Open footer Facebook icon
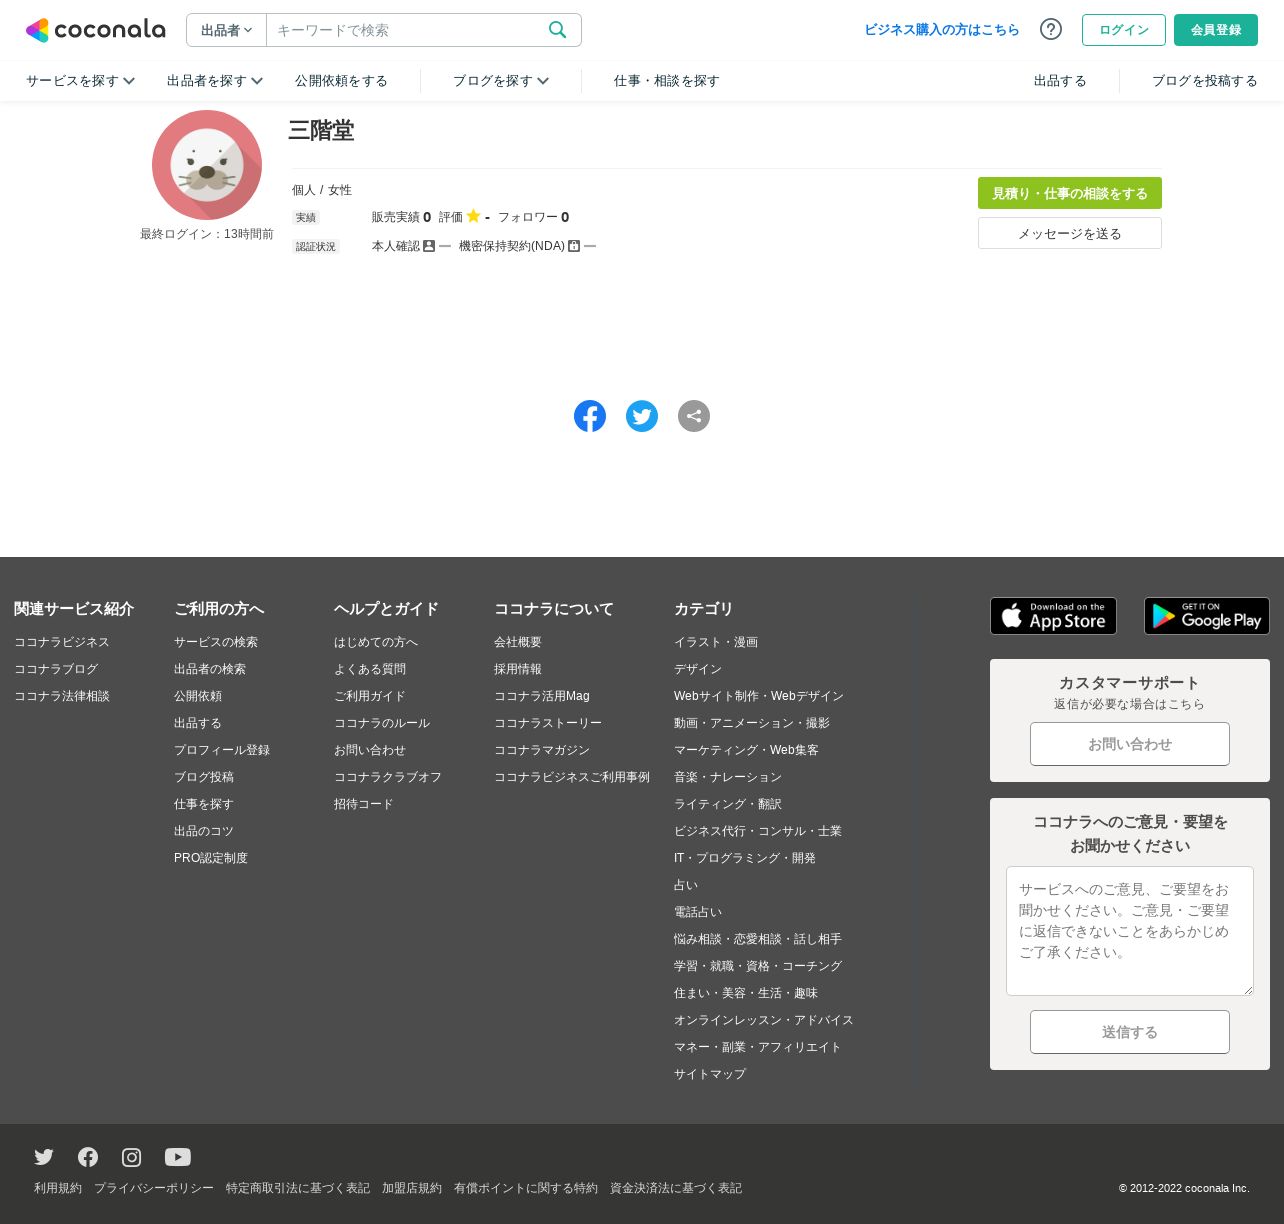This screenshot has width=1284, height=1224. tap(88, 1157)
